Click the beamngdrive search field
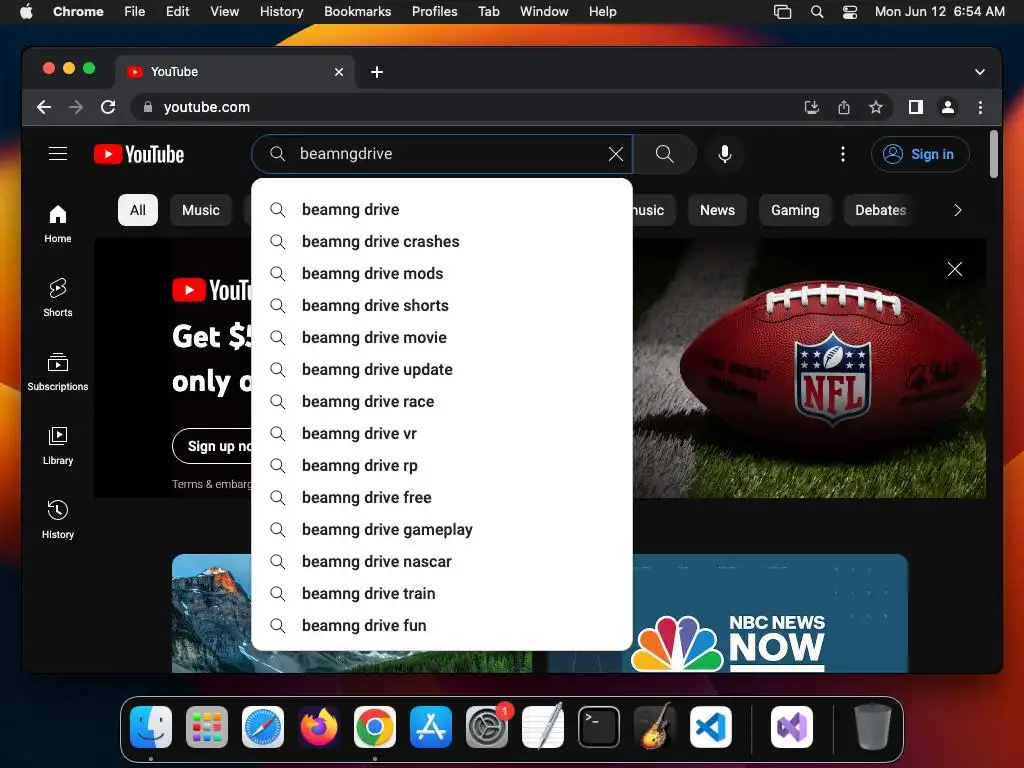This screenshot has height=768, width=1024. pyautogui.click(x=442, y=153)
